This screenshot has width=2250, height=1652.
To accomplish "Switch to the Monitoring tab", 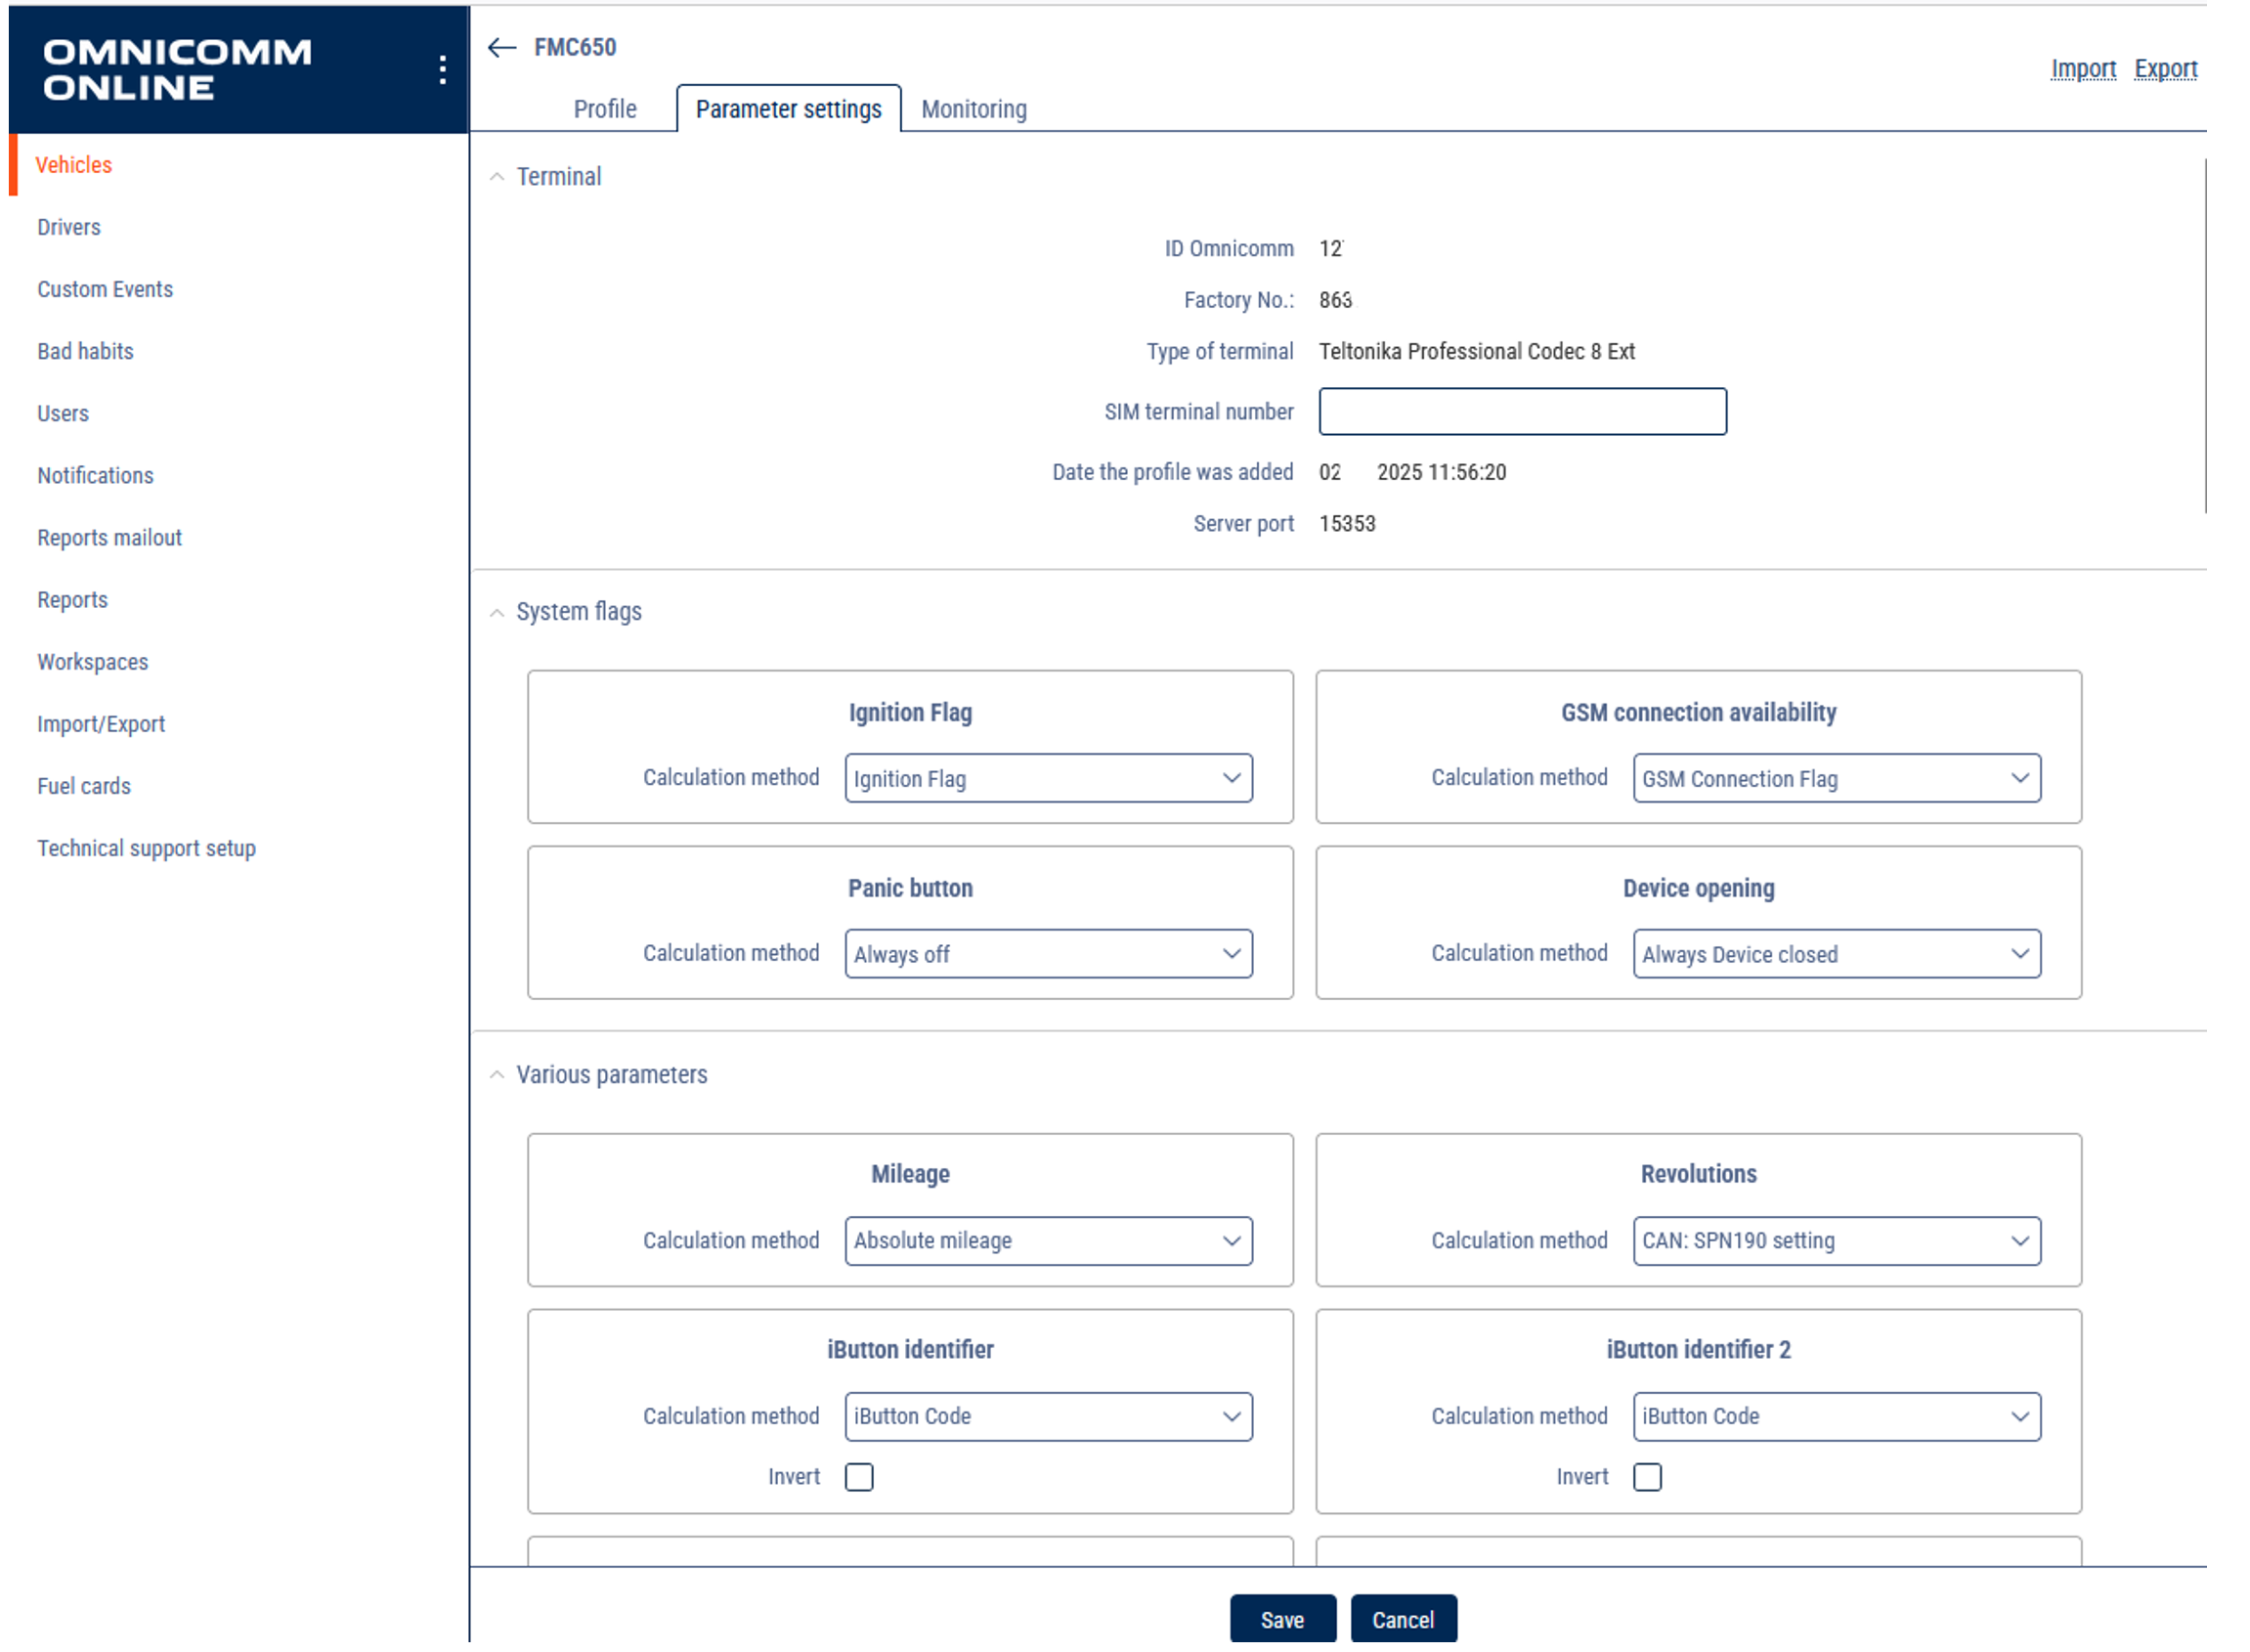I will click(x=974, y=109).
